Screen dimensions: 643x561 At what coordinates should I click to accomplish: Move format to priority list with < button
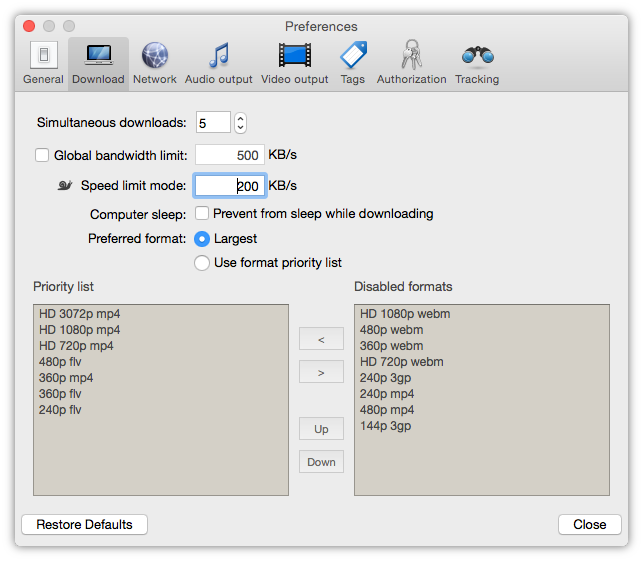click(321, 339)
